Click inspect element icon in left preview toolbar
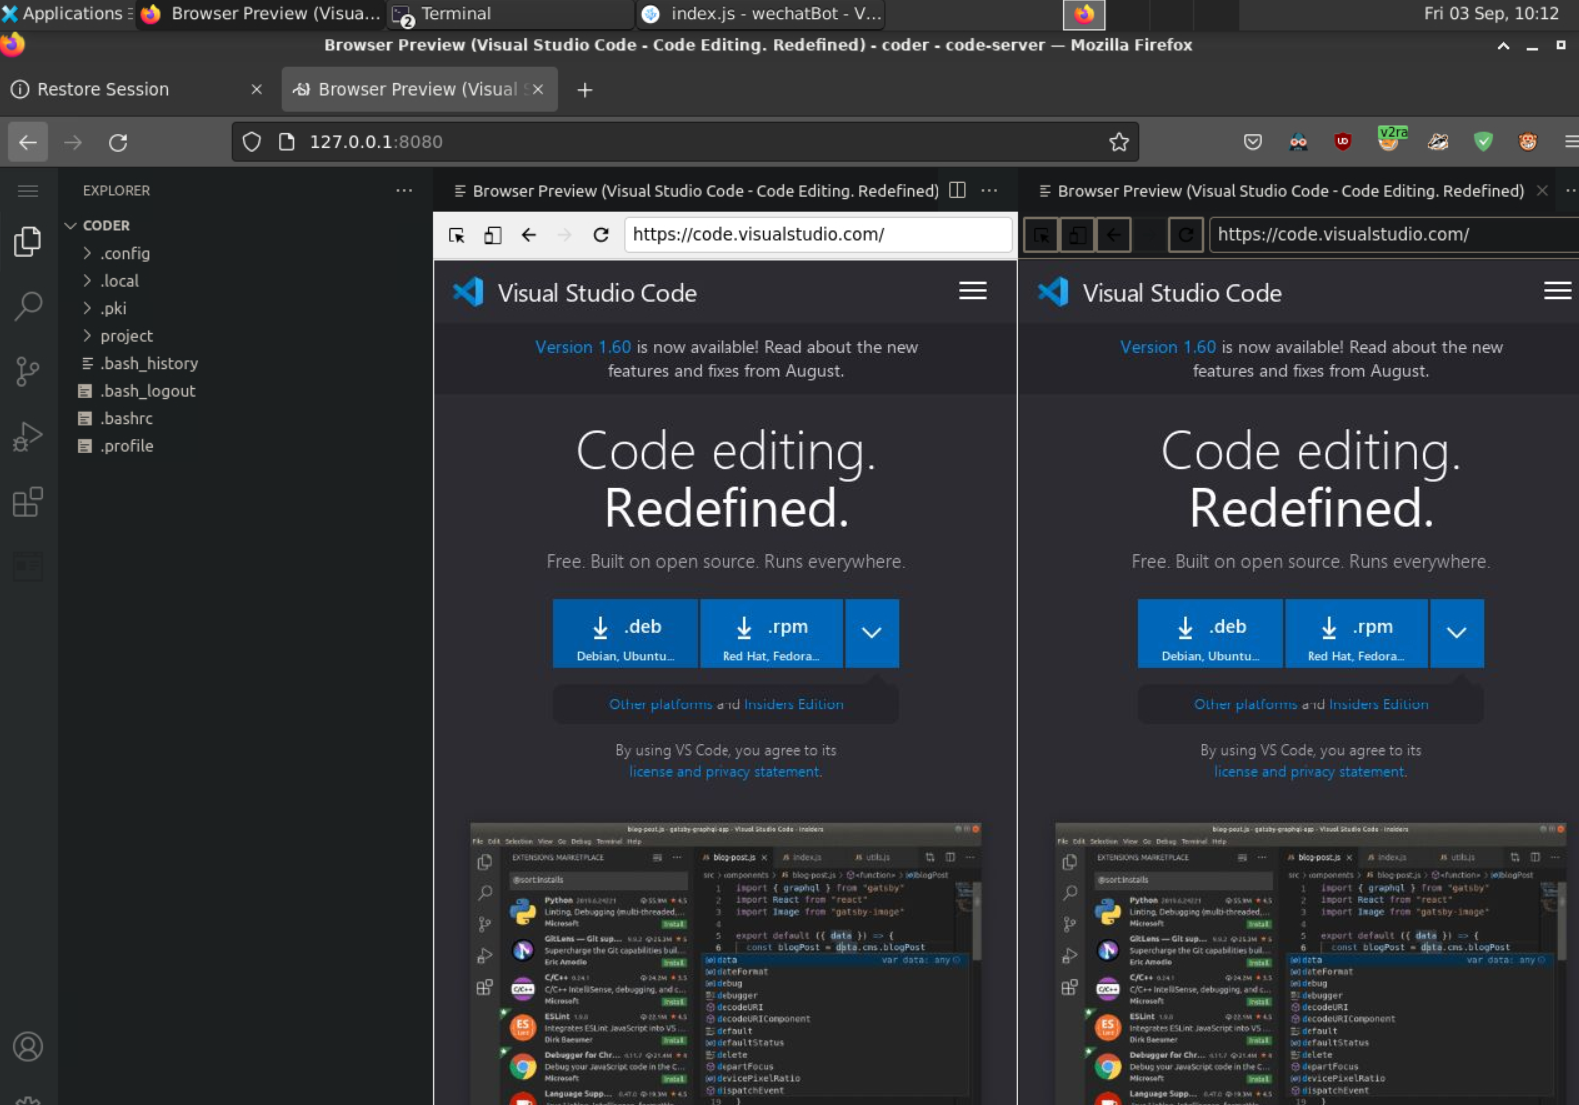The image size is (1579, 1105). point(457,235)
